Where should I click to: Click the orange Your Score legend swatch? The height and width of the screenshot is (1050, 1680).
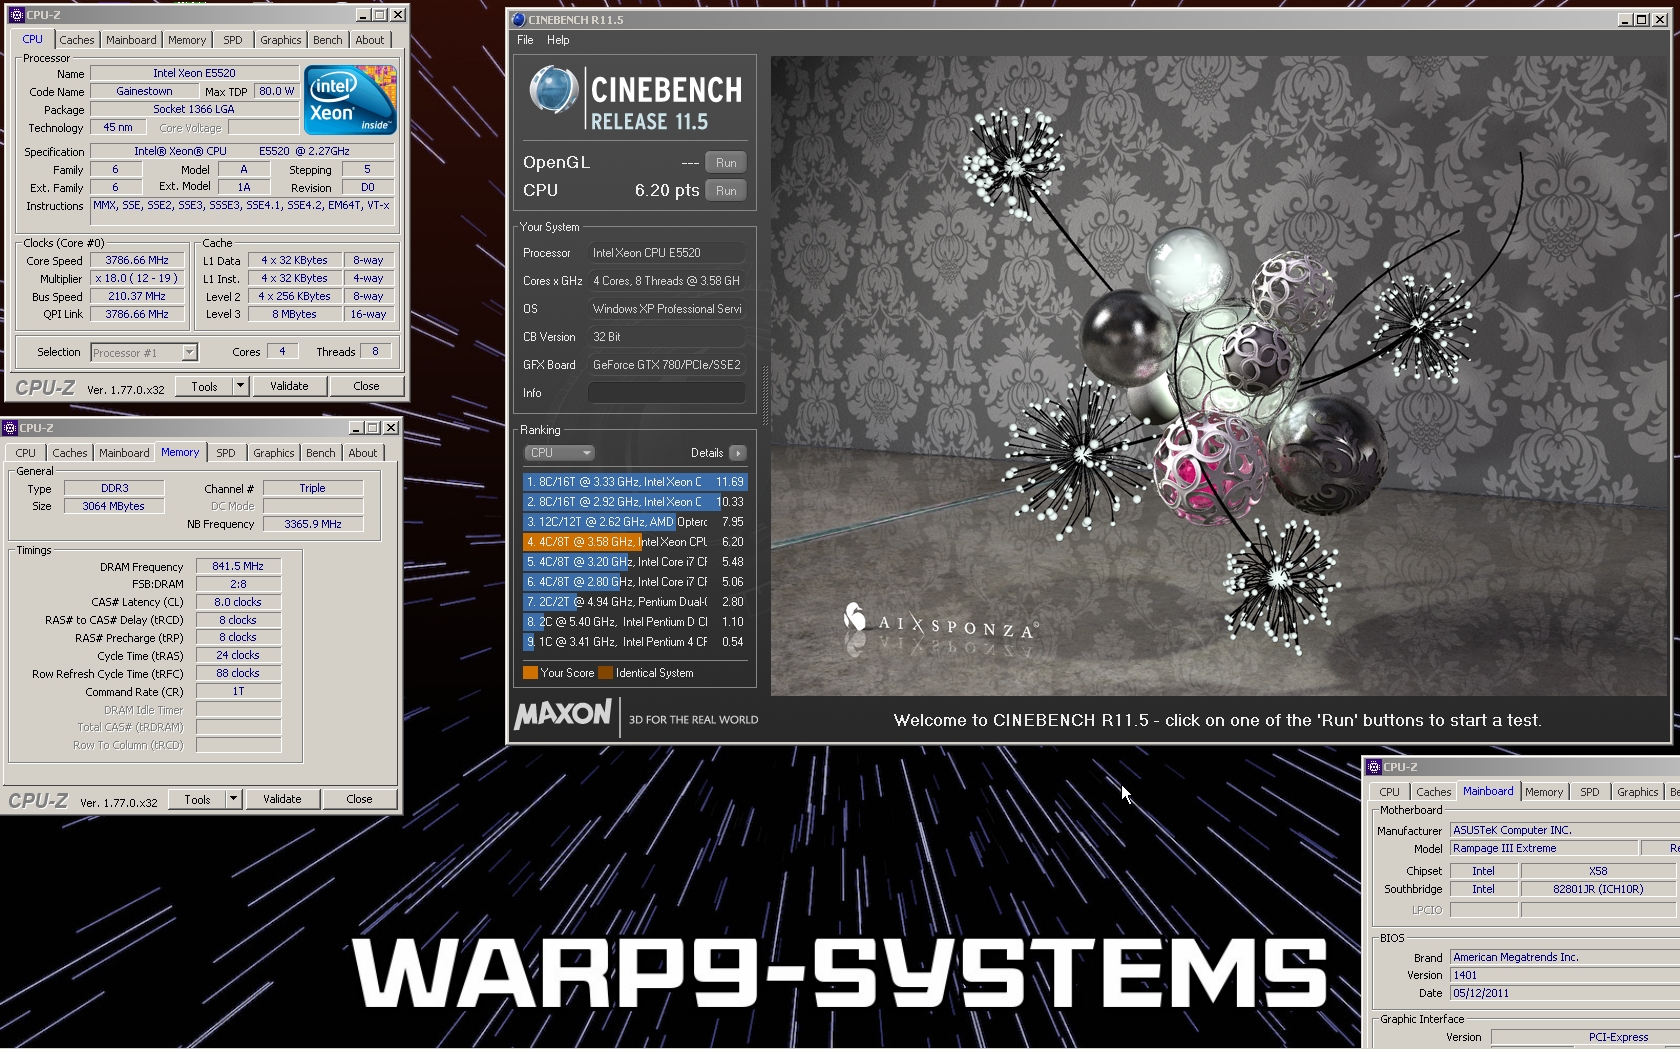[530, 673]
